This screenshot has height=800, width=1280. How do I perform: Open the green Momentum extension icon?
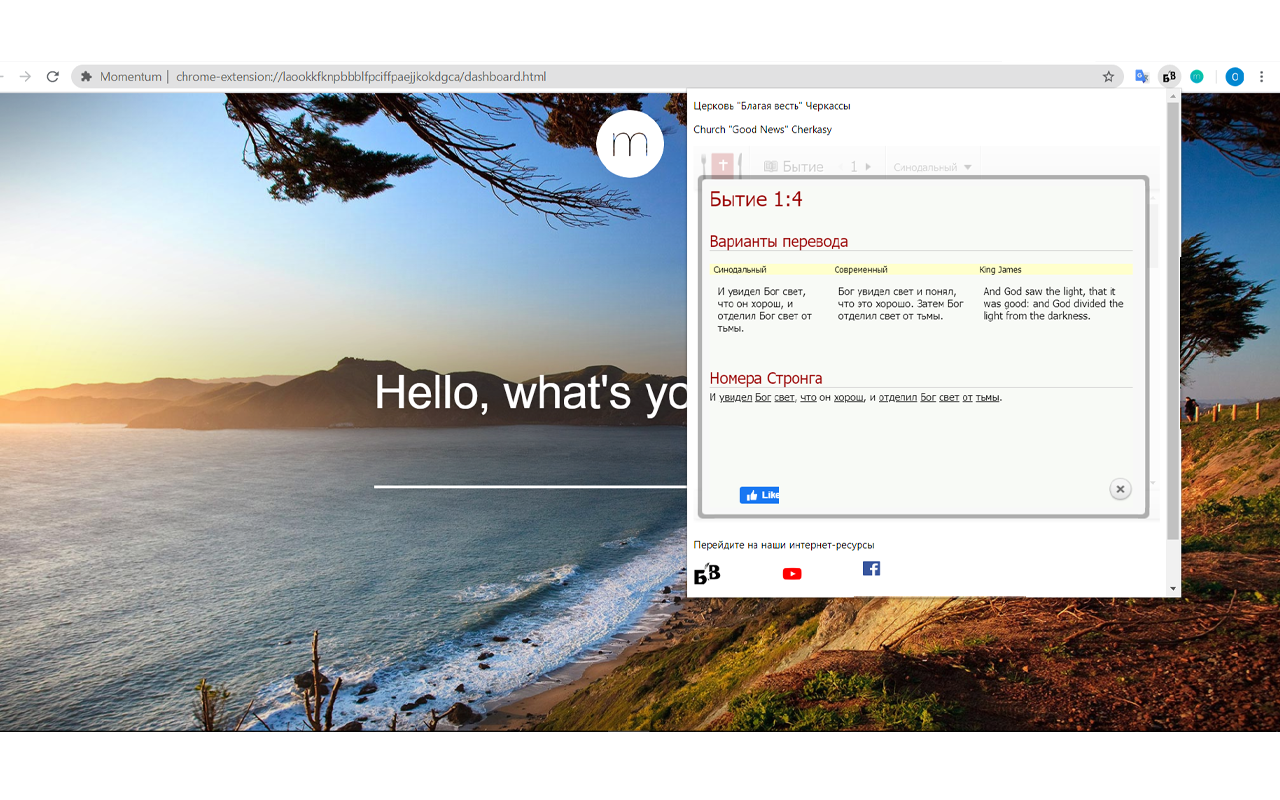point(1197,76)
